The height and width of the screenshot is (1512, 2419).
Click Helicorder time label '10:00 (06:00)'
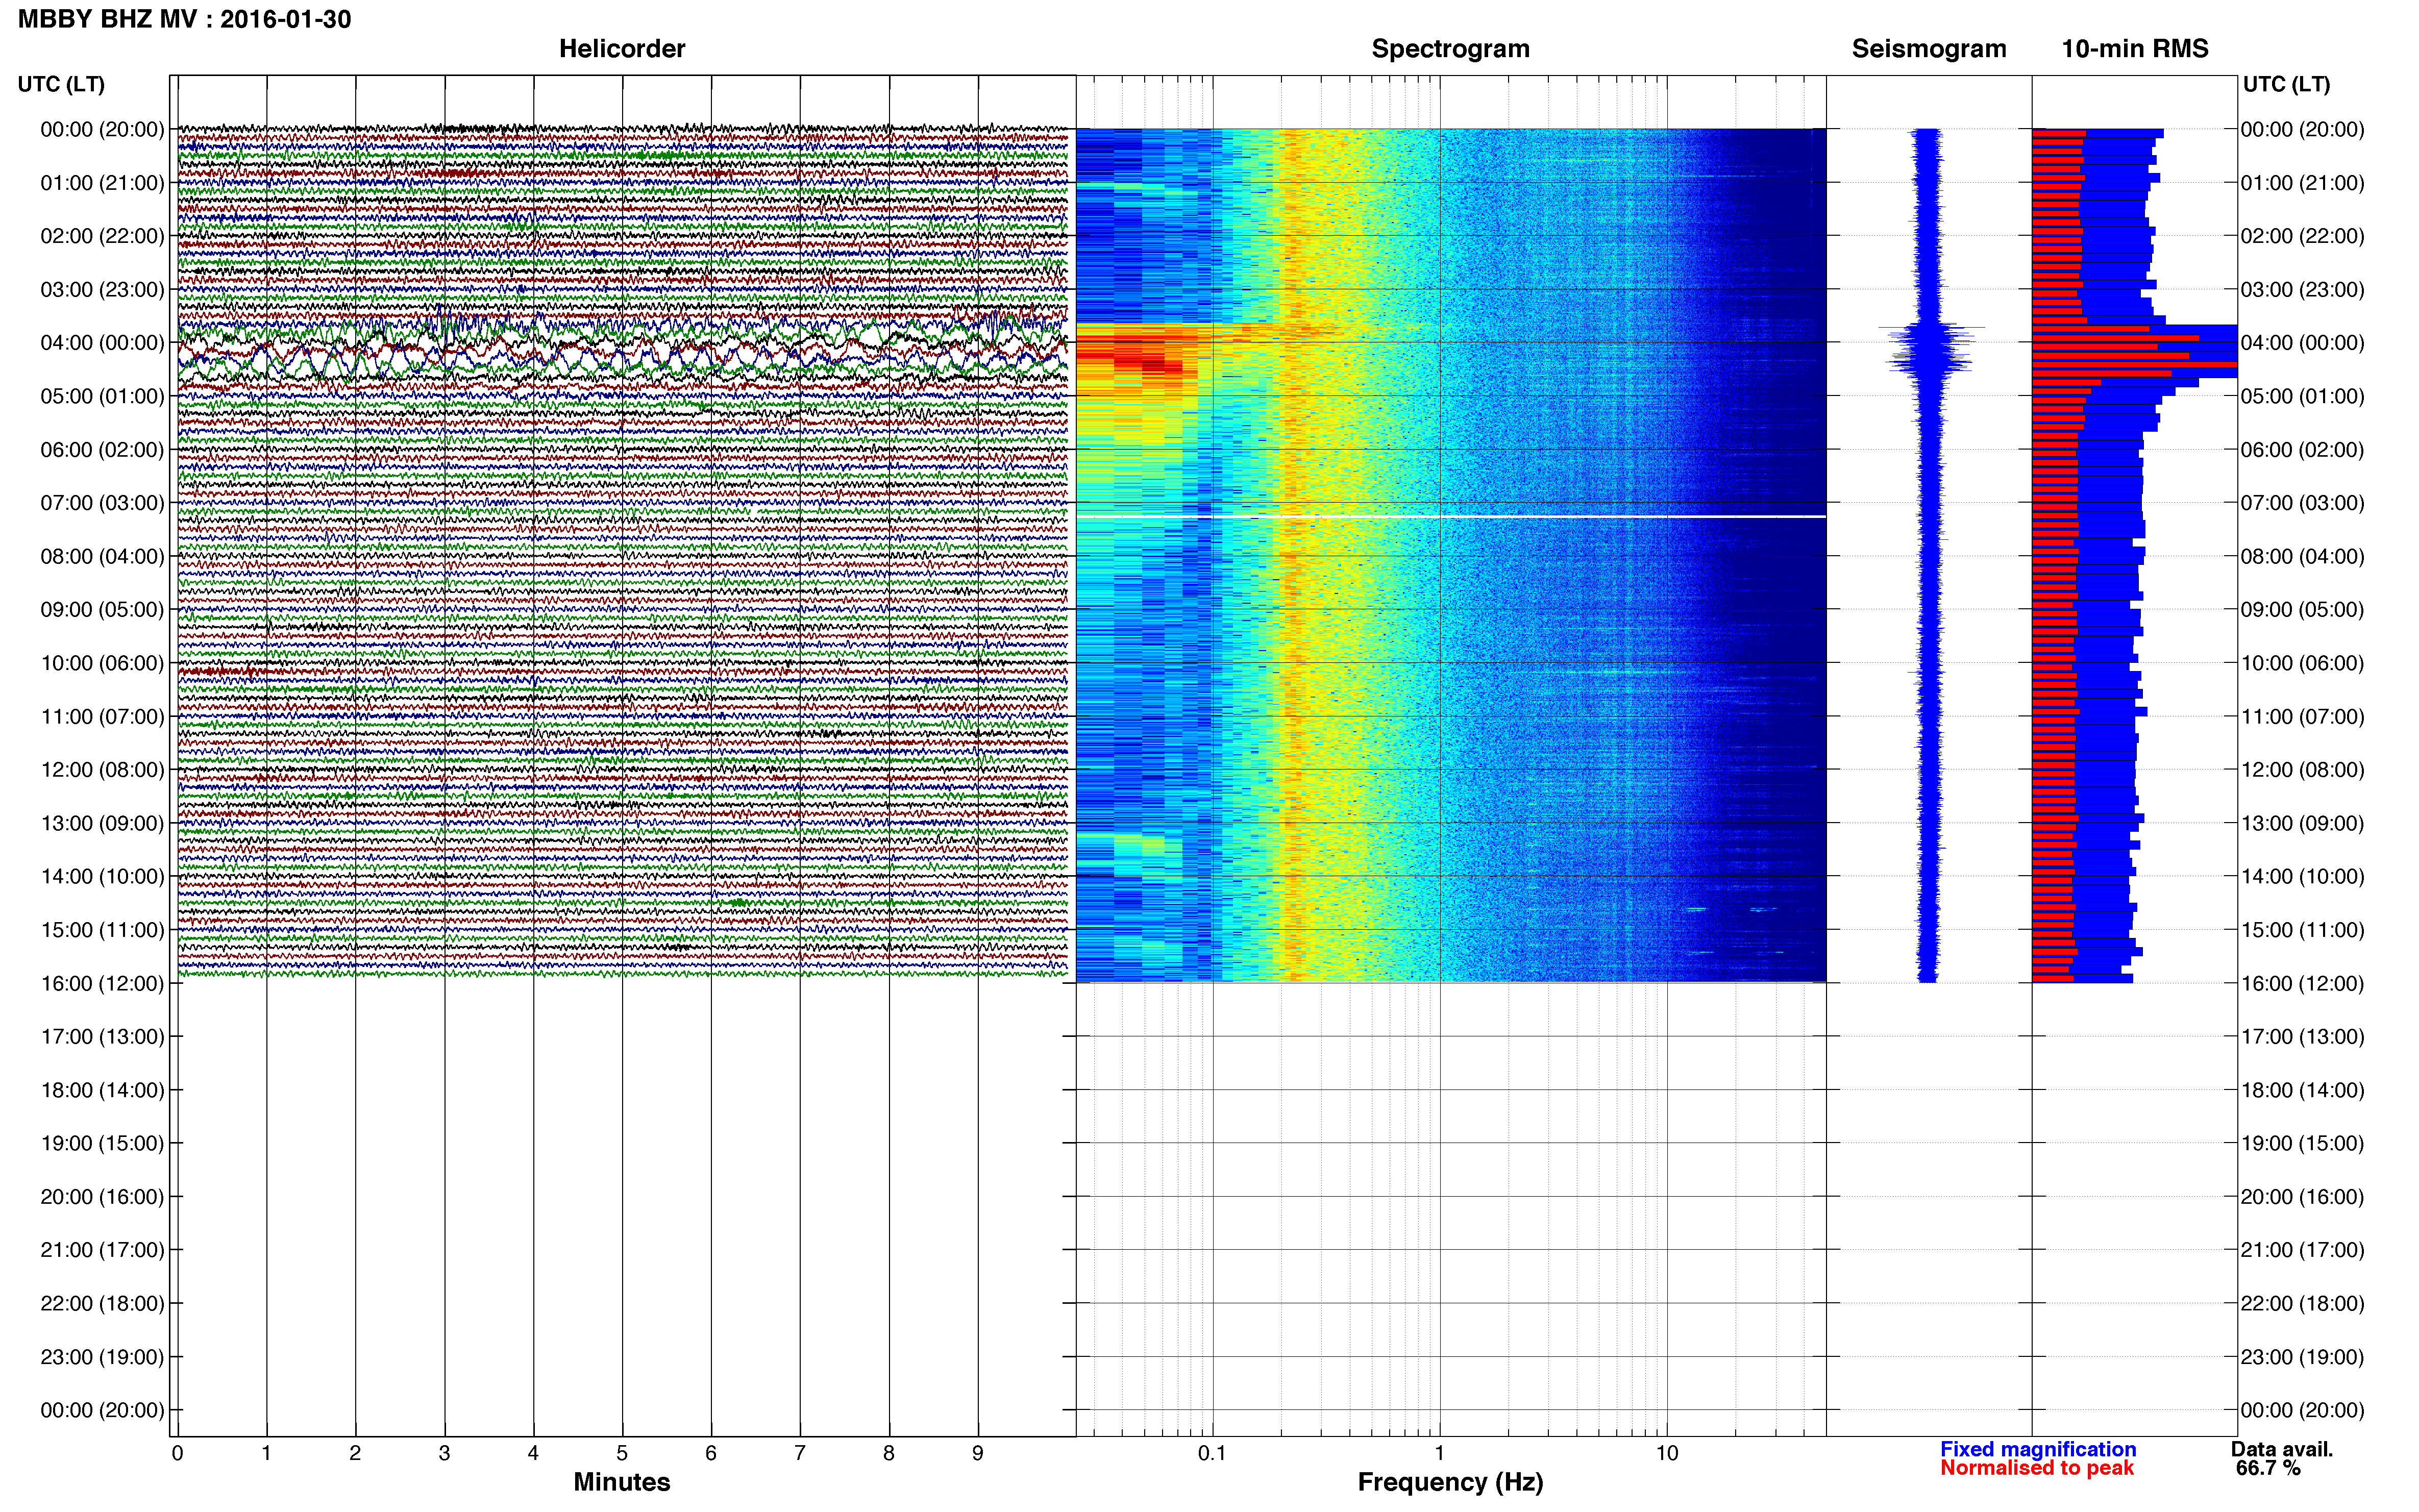tap(102, 663)
